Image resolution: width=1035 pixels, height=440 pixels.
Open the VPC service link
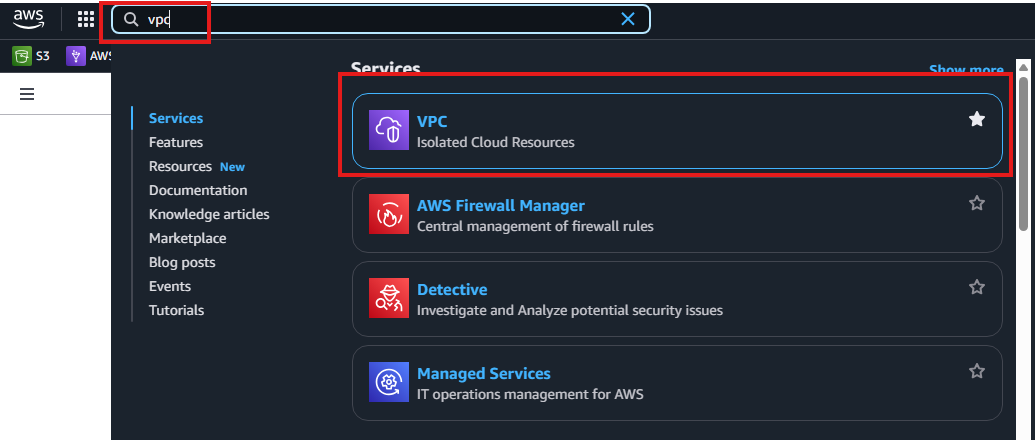(x=432, y=121)
